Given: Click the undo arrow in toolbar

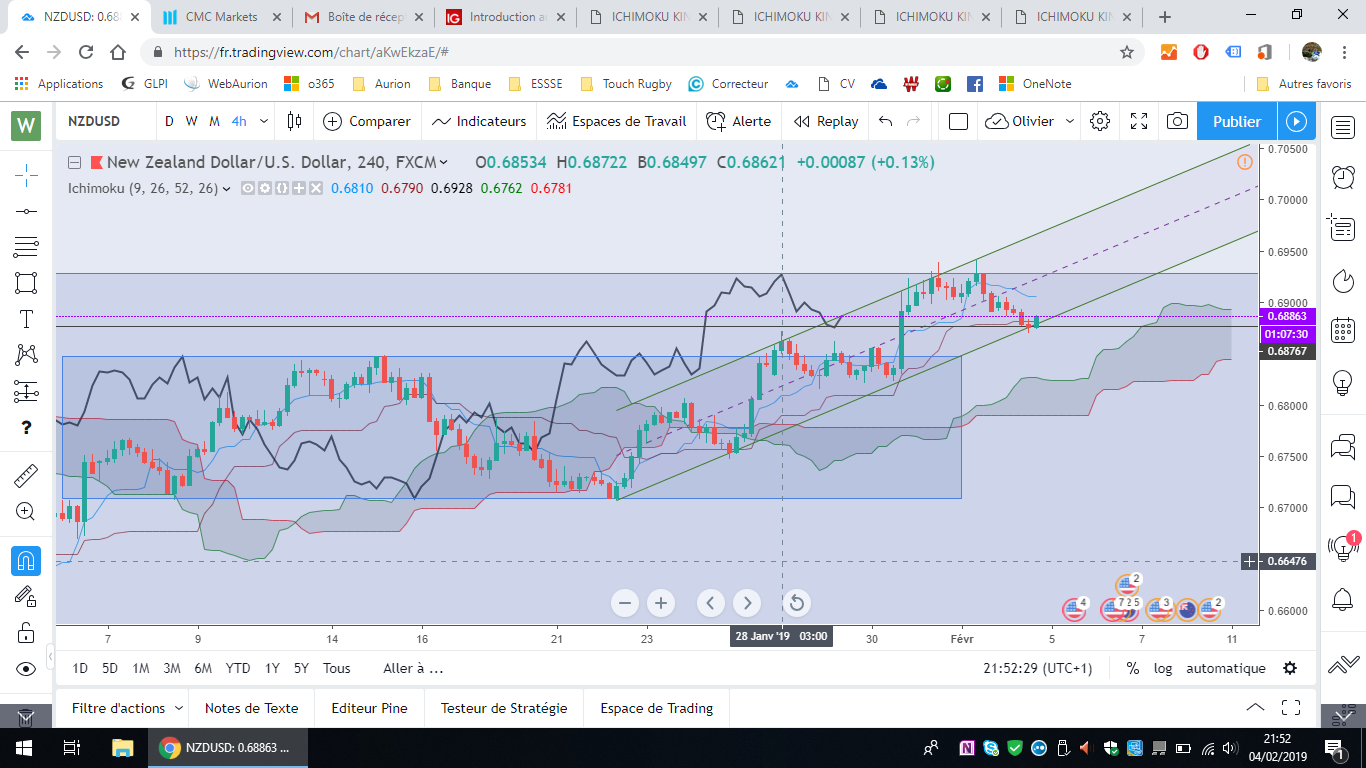Looking at the screenshot, I should pyautogui.click(x=885, y=121).
